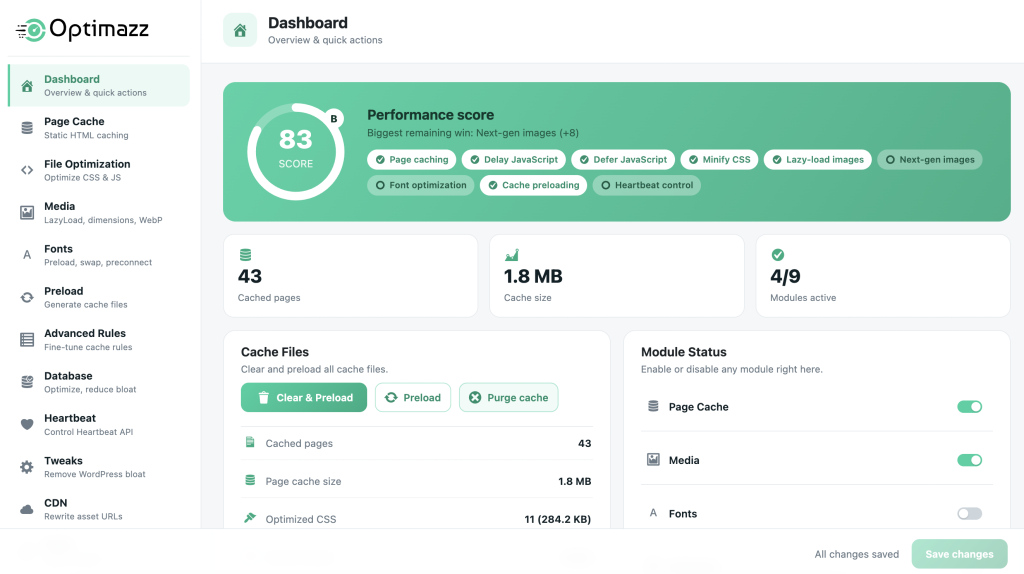Select the Minify CSS chip

(719, 159)
